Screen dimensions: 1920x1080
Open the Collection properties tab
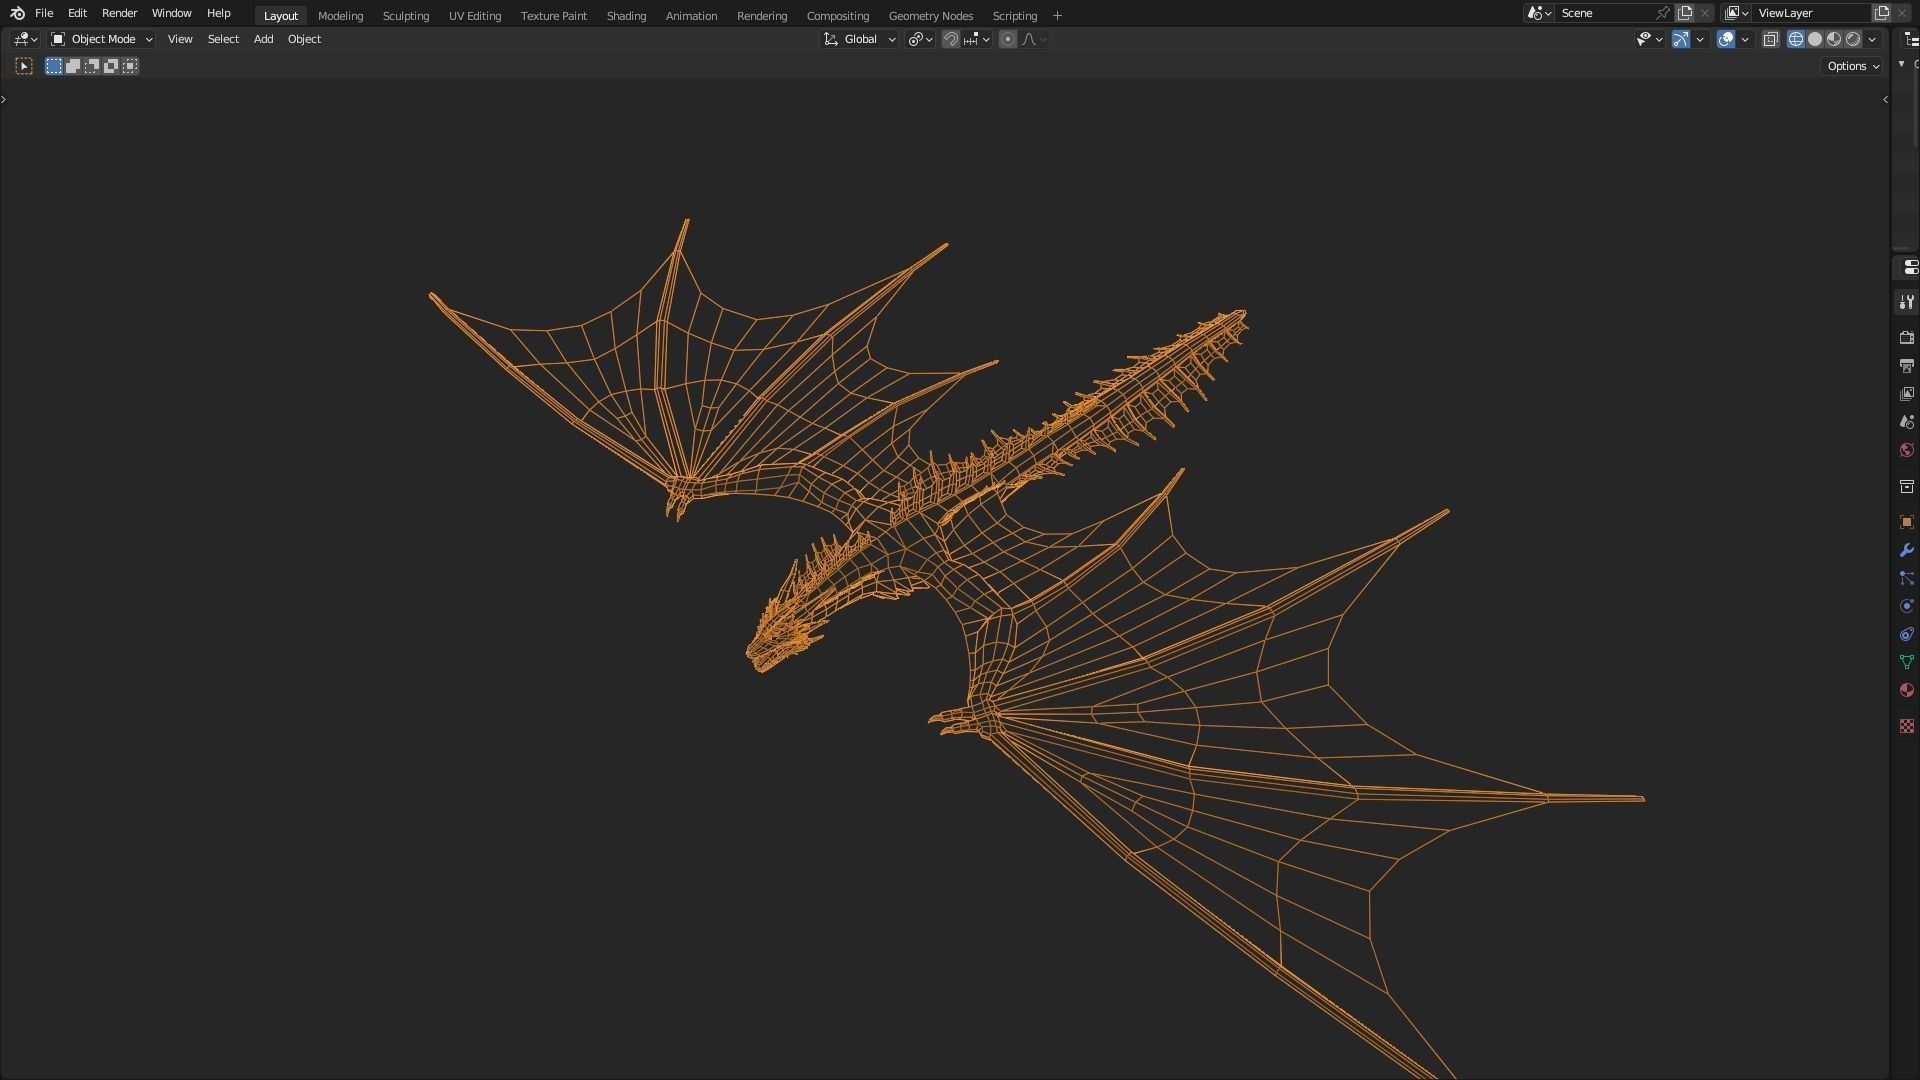1906,486
